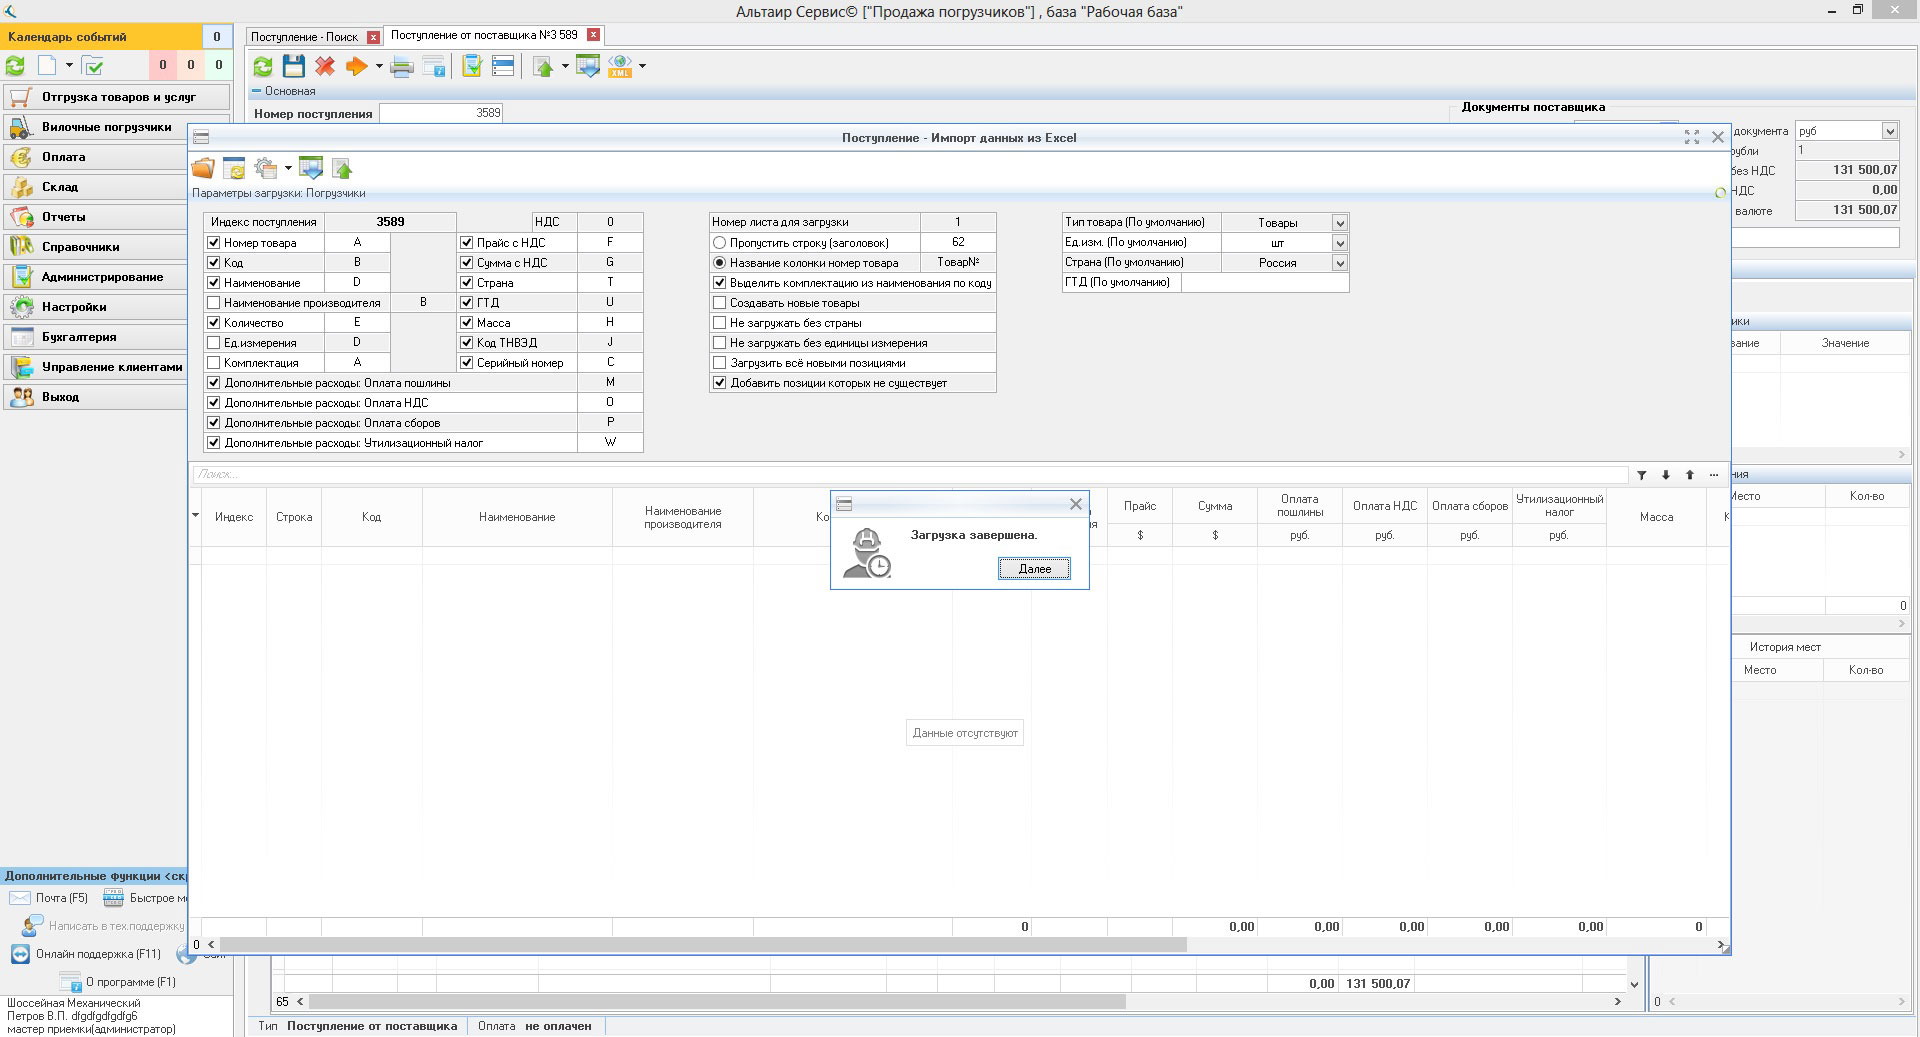Screen dimensions: 1920x1037
Task: Click the receipt table horizontal scrollbar behind the dialog
Action: [x=717, y=1001]
